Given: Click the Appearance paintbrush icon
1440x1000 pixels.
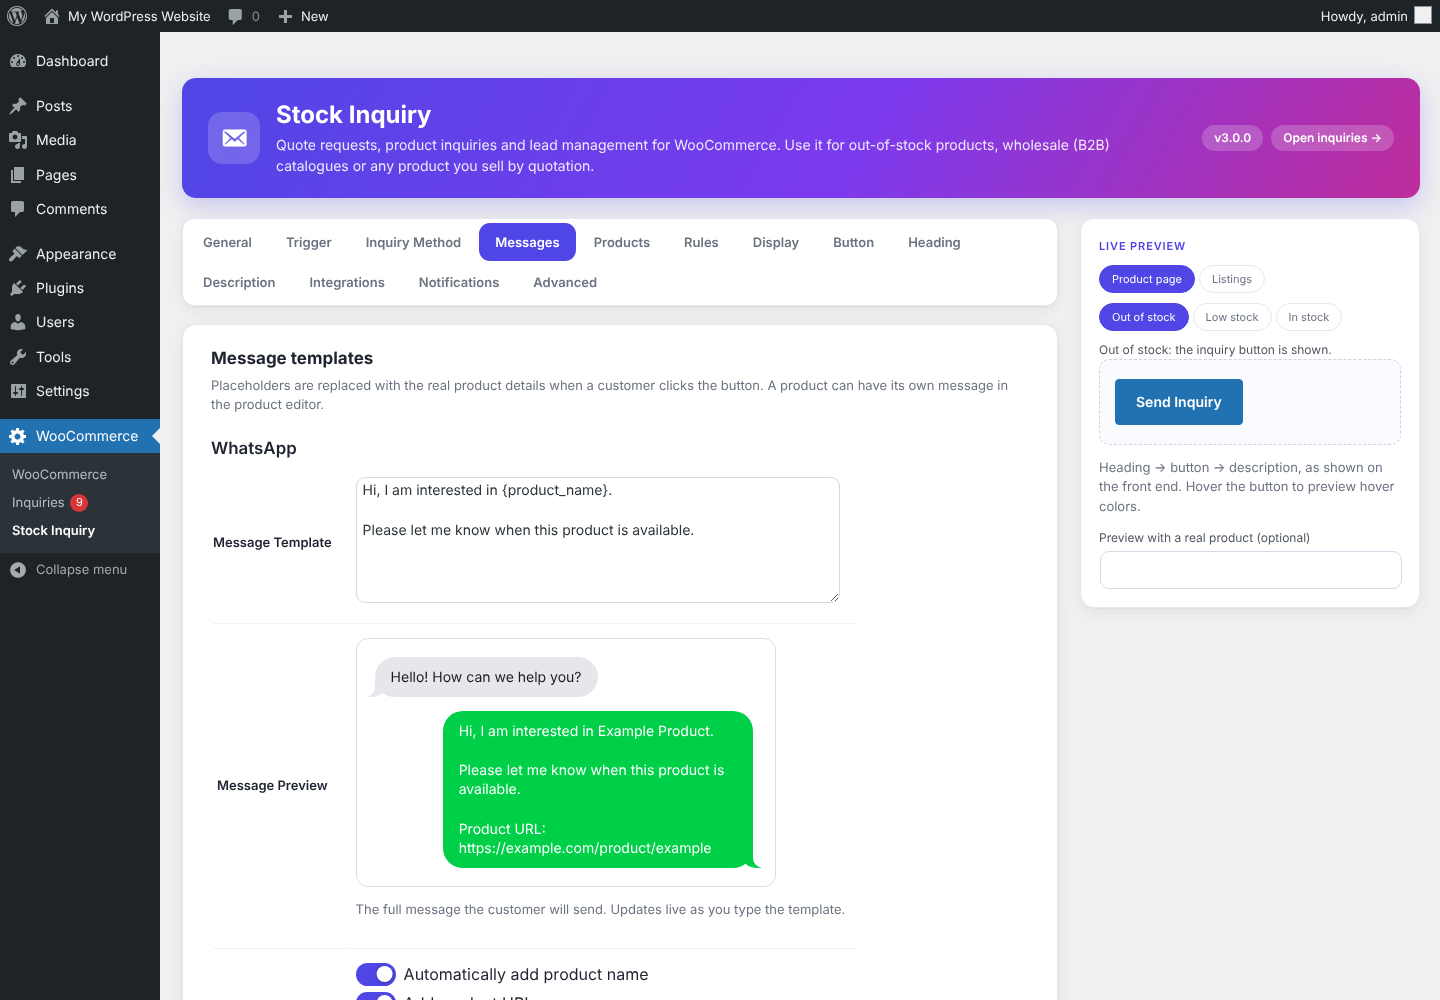Looking at the screenshot, I should coord(18,254).
